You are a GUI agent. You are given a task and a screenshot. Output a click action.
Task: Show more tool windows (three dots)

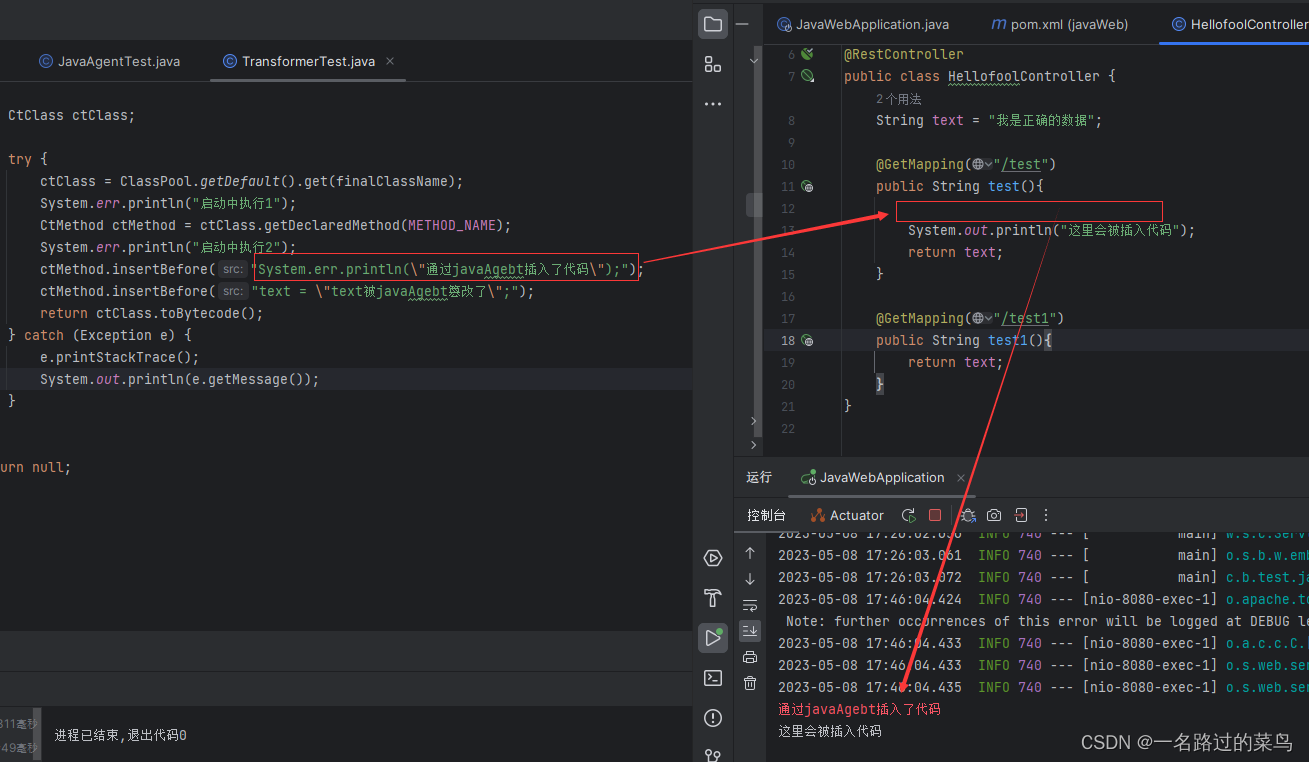pos(713,104)
